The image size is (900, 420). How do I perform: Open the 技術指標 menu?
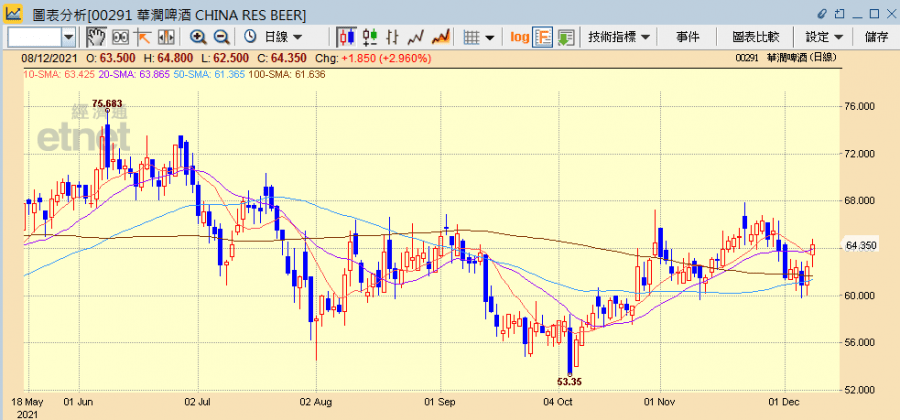pyautogui.click(x=620, y=37)
